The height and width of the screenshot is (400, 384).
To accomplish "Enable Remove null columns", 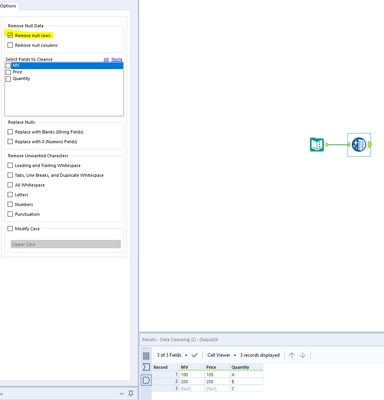I will (10, 45).
